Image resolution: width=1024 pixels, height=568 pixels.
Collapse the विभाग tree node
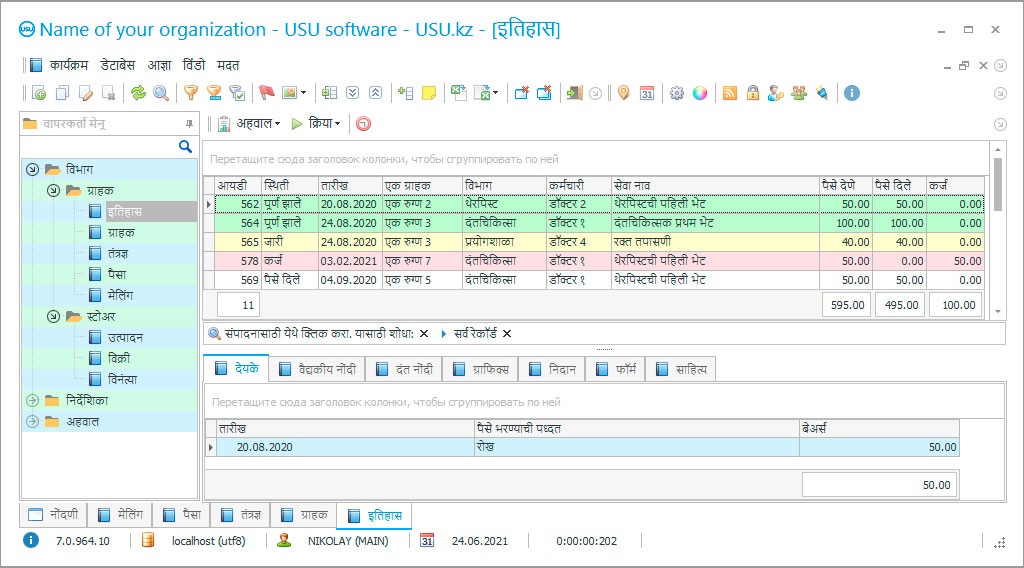pyautogui.click(x=32, y=169)
